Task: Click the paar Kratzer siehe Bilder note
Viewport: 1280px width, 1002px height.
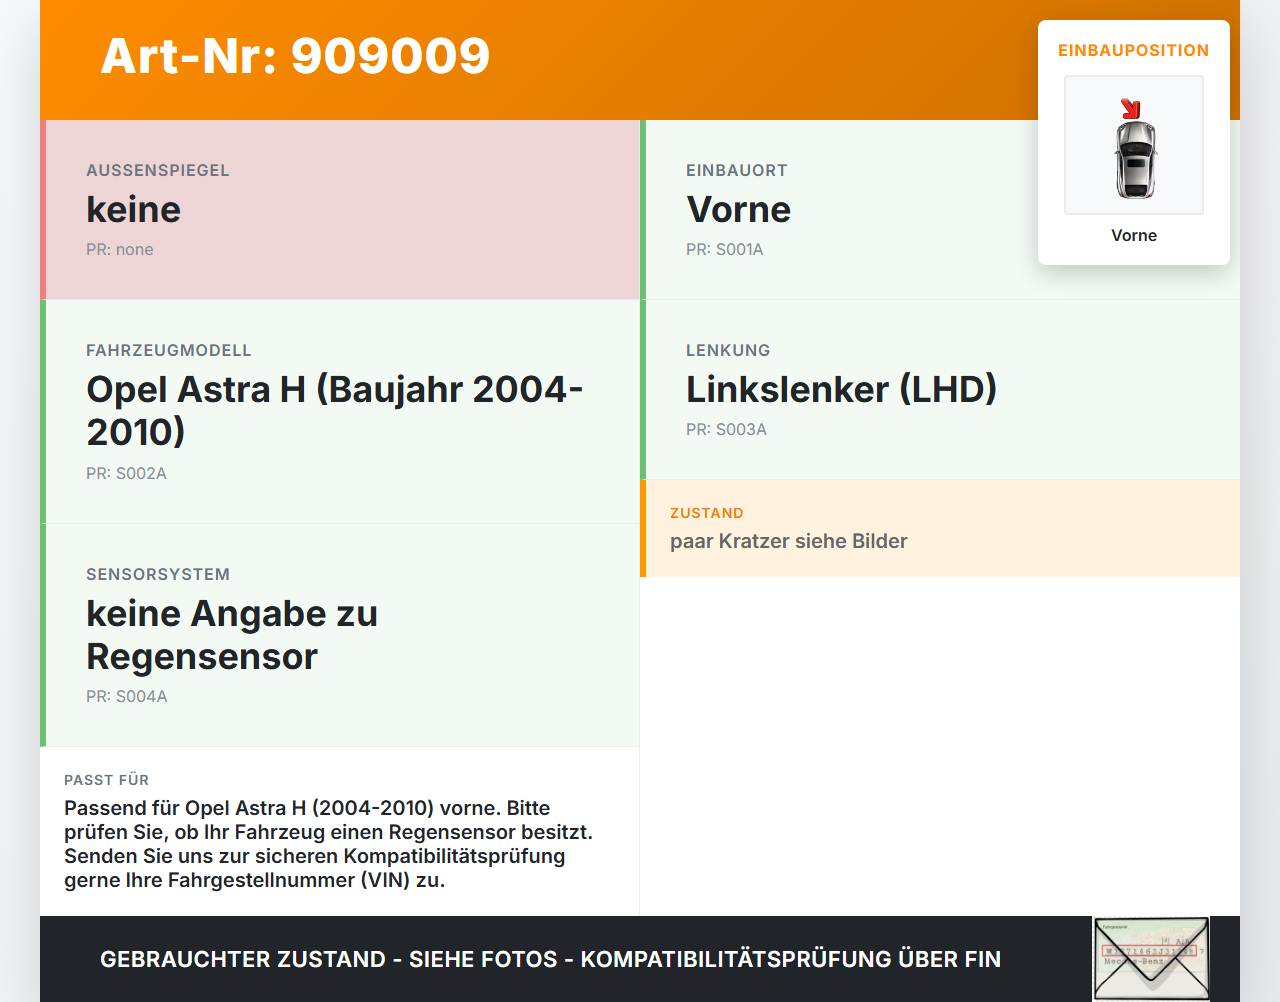Action: 789,541
